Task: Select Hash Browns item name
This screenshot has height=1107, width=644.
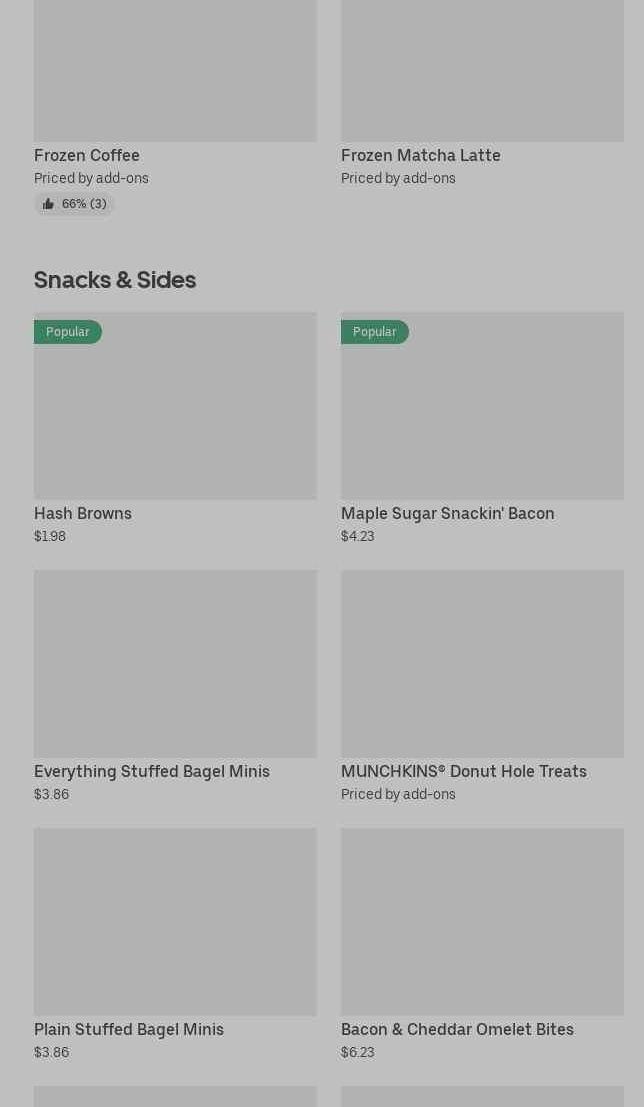Action: click(83, 513)
